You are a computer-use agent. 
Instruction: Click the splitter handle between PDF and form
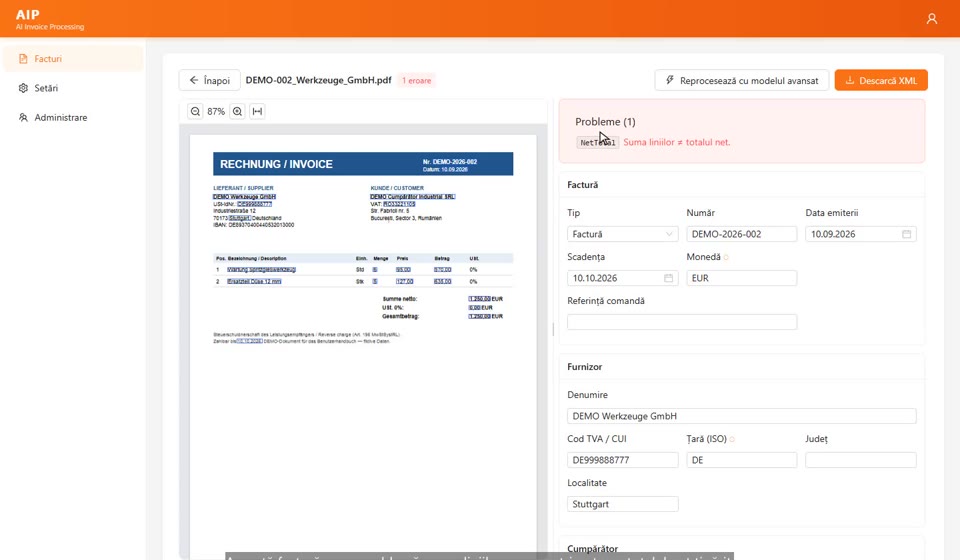pyautogui.click(x=553, y=329)
